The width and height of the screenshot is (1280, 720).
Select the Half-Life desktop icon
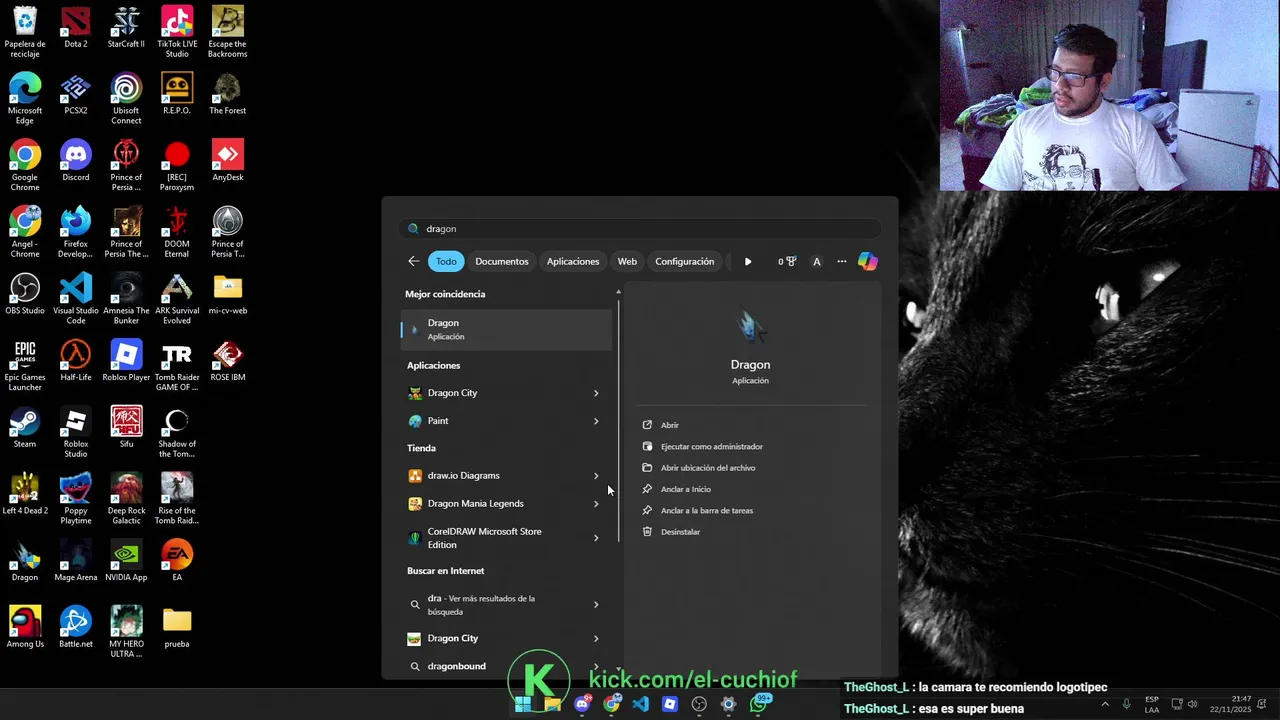[x=75, y=362]
